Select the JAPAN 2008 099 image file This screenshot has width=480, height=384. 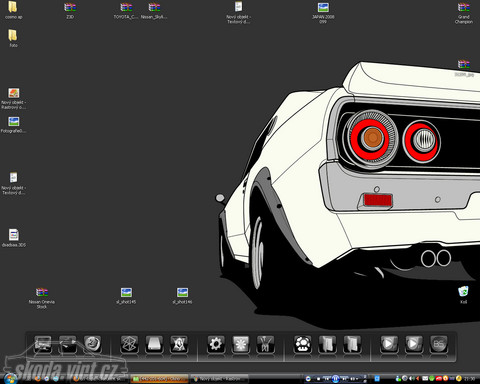click(x=323, y=13)
